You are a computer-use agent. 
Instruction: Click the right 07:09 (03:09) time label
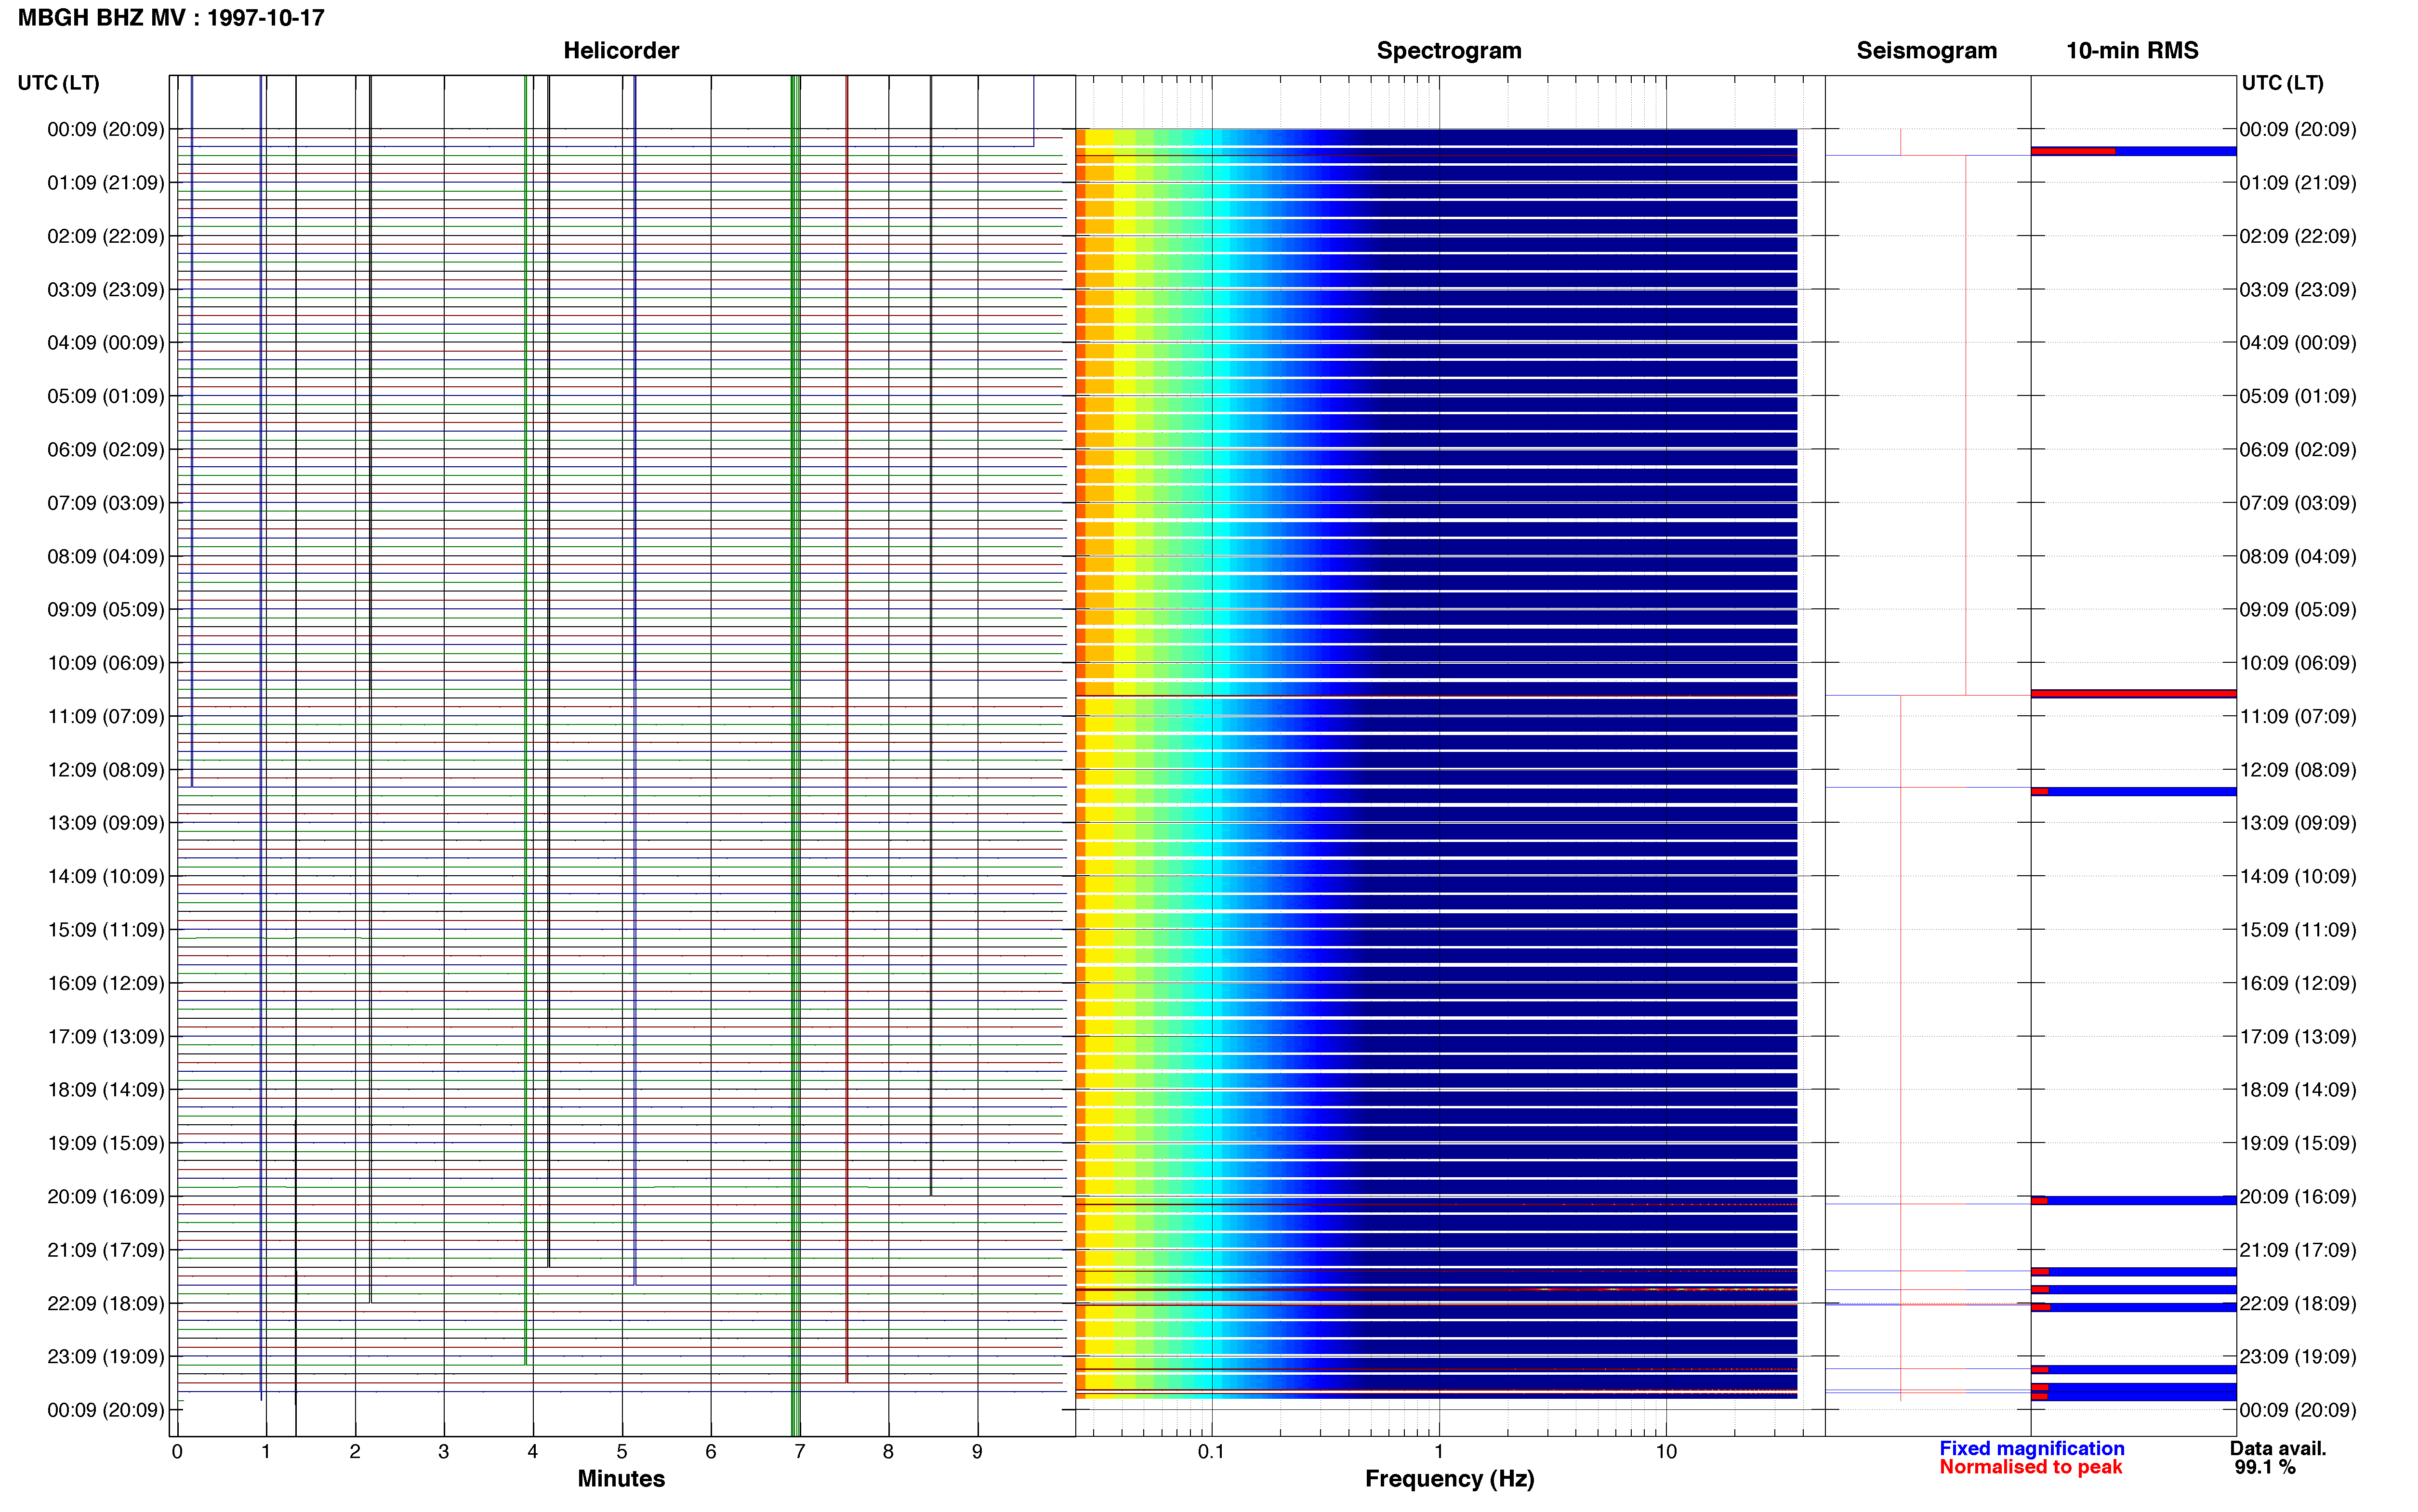click(2298, 503)
